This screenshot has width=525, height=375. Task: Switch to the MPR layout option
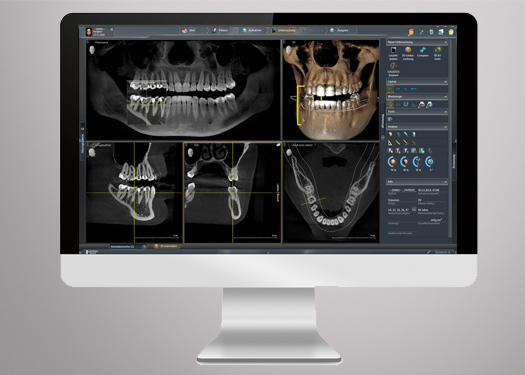click(414, 89)
